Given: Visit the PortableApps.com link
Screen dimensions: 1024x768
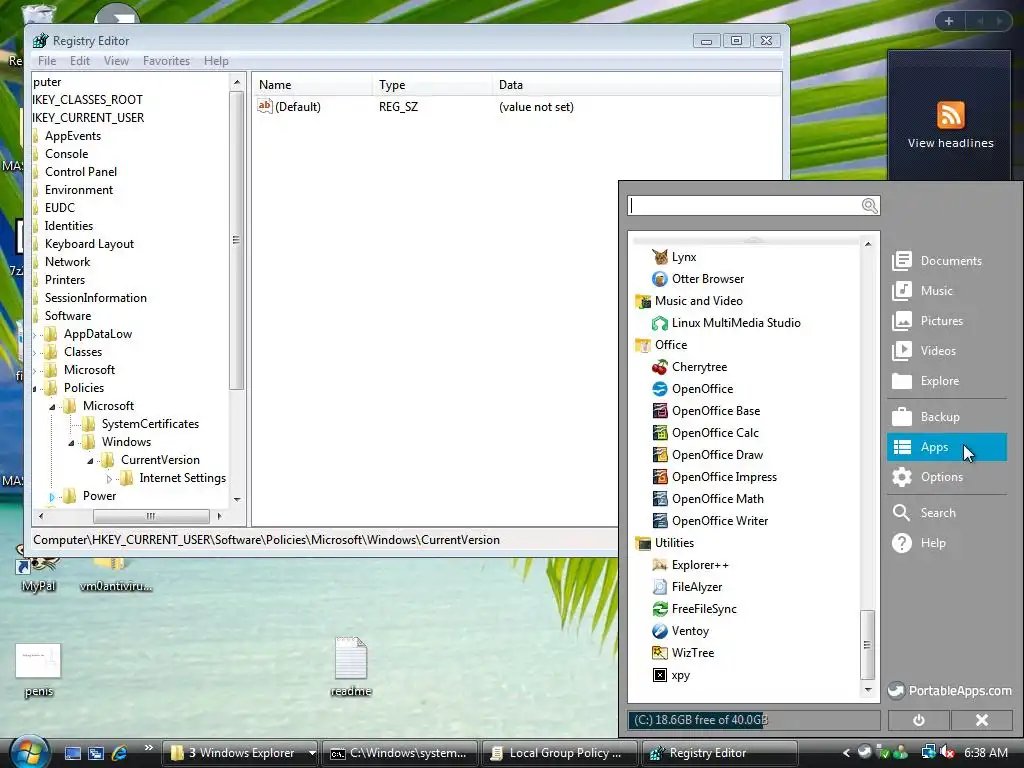Looking at the screenshot, I should point(950,690).
